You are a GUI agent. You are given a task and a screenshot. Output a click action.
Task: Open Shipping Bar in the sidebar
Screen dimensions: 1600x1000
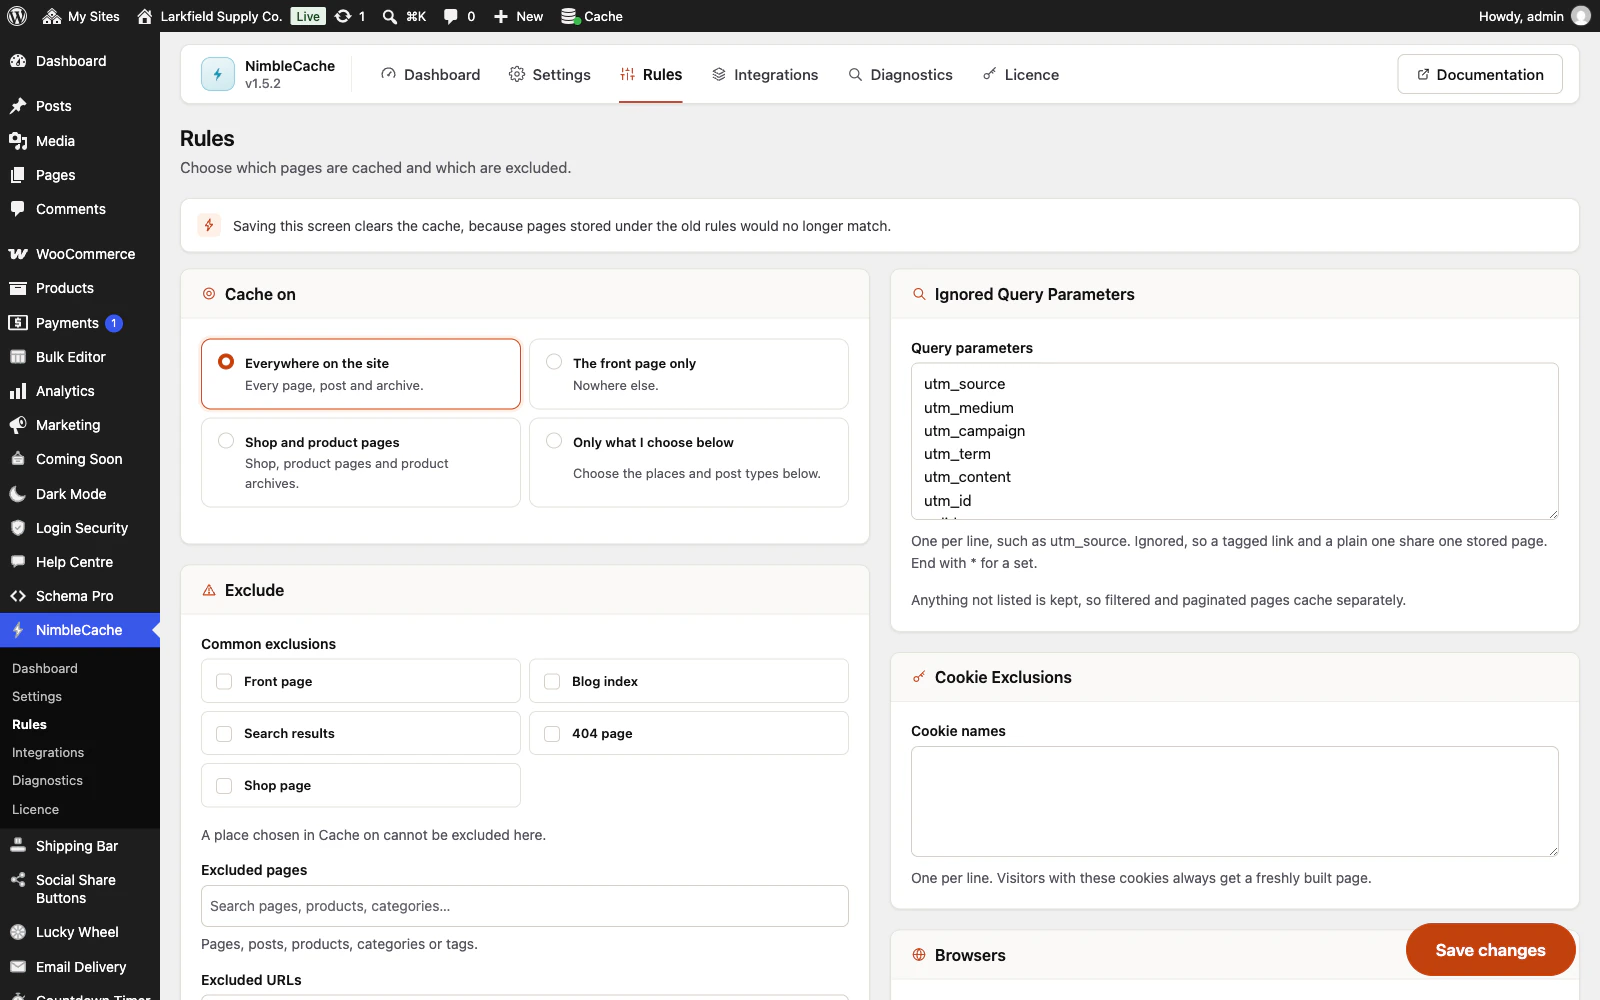(x=80, y=846)
